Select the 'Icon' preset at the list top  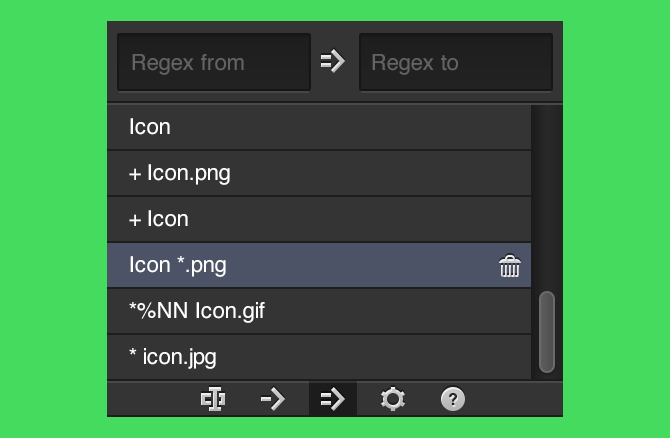click(x=150, y=127)
